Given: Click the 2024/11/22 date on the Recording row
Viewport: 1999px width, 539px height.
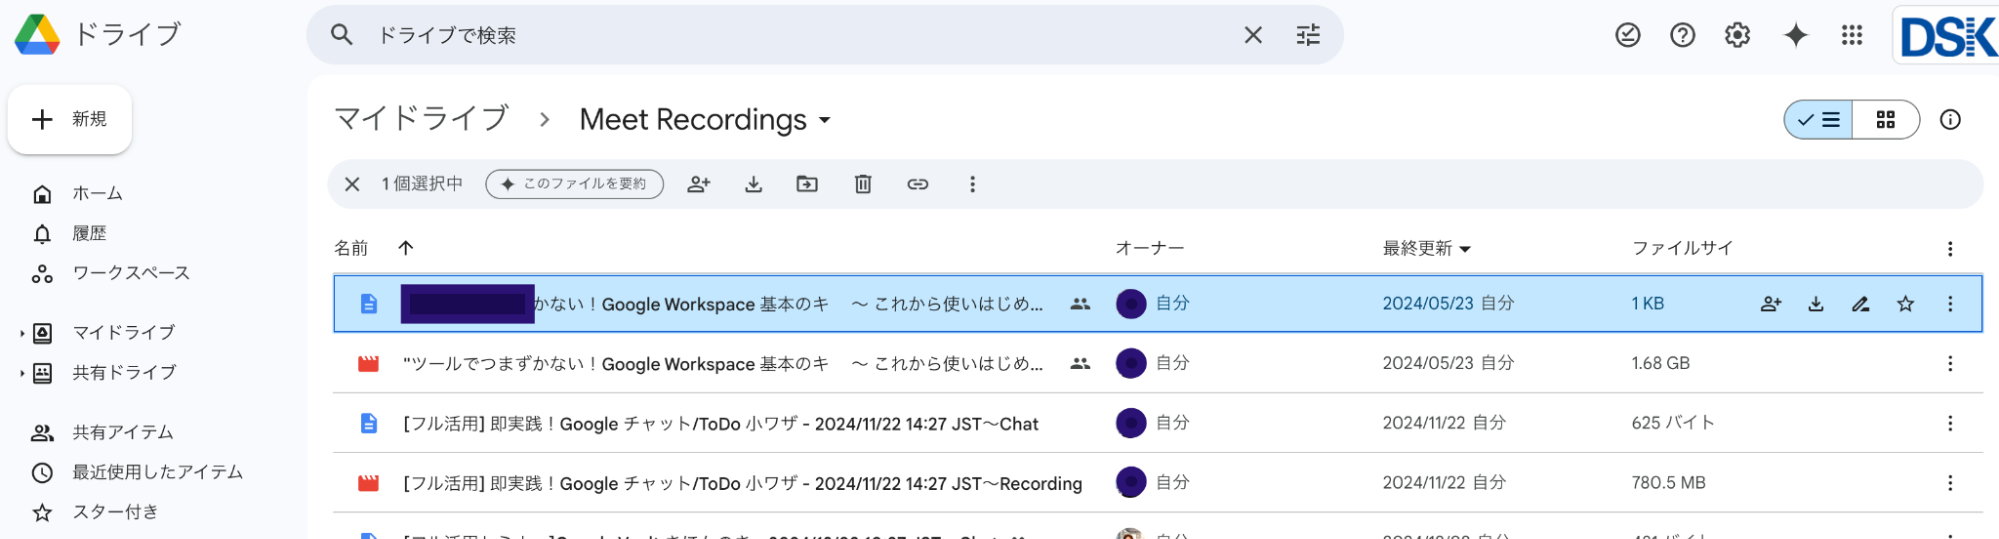Looking at the screenshot, I should (x=1426, y=483).
